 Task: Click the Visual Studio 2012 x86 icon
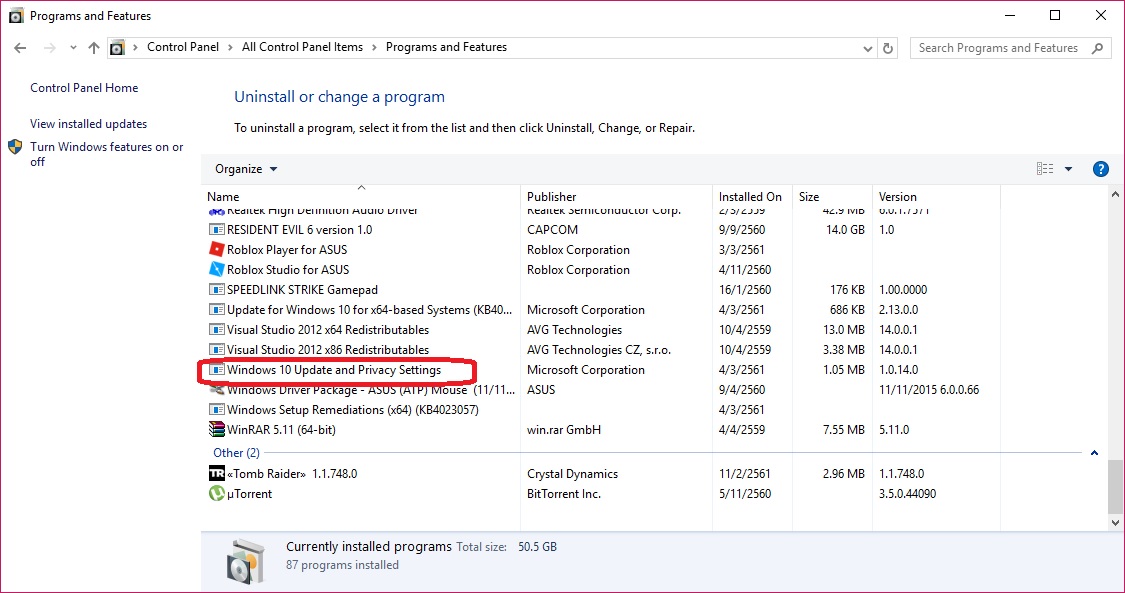click(x=216, y=350)
